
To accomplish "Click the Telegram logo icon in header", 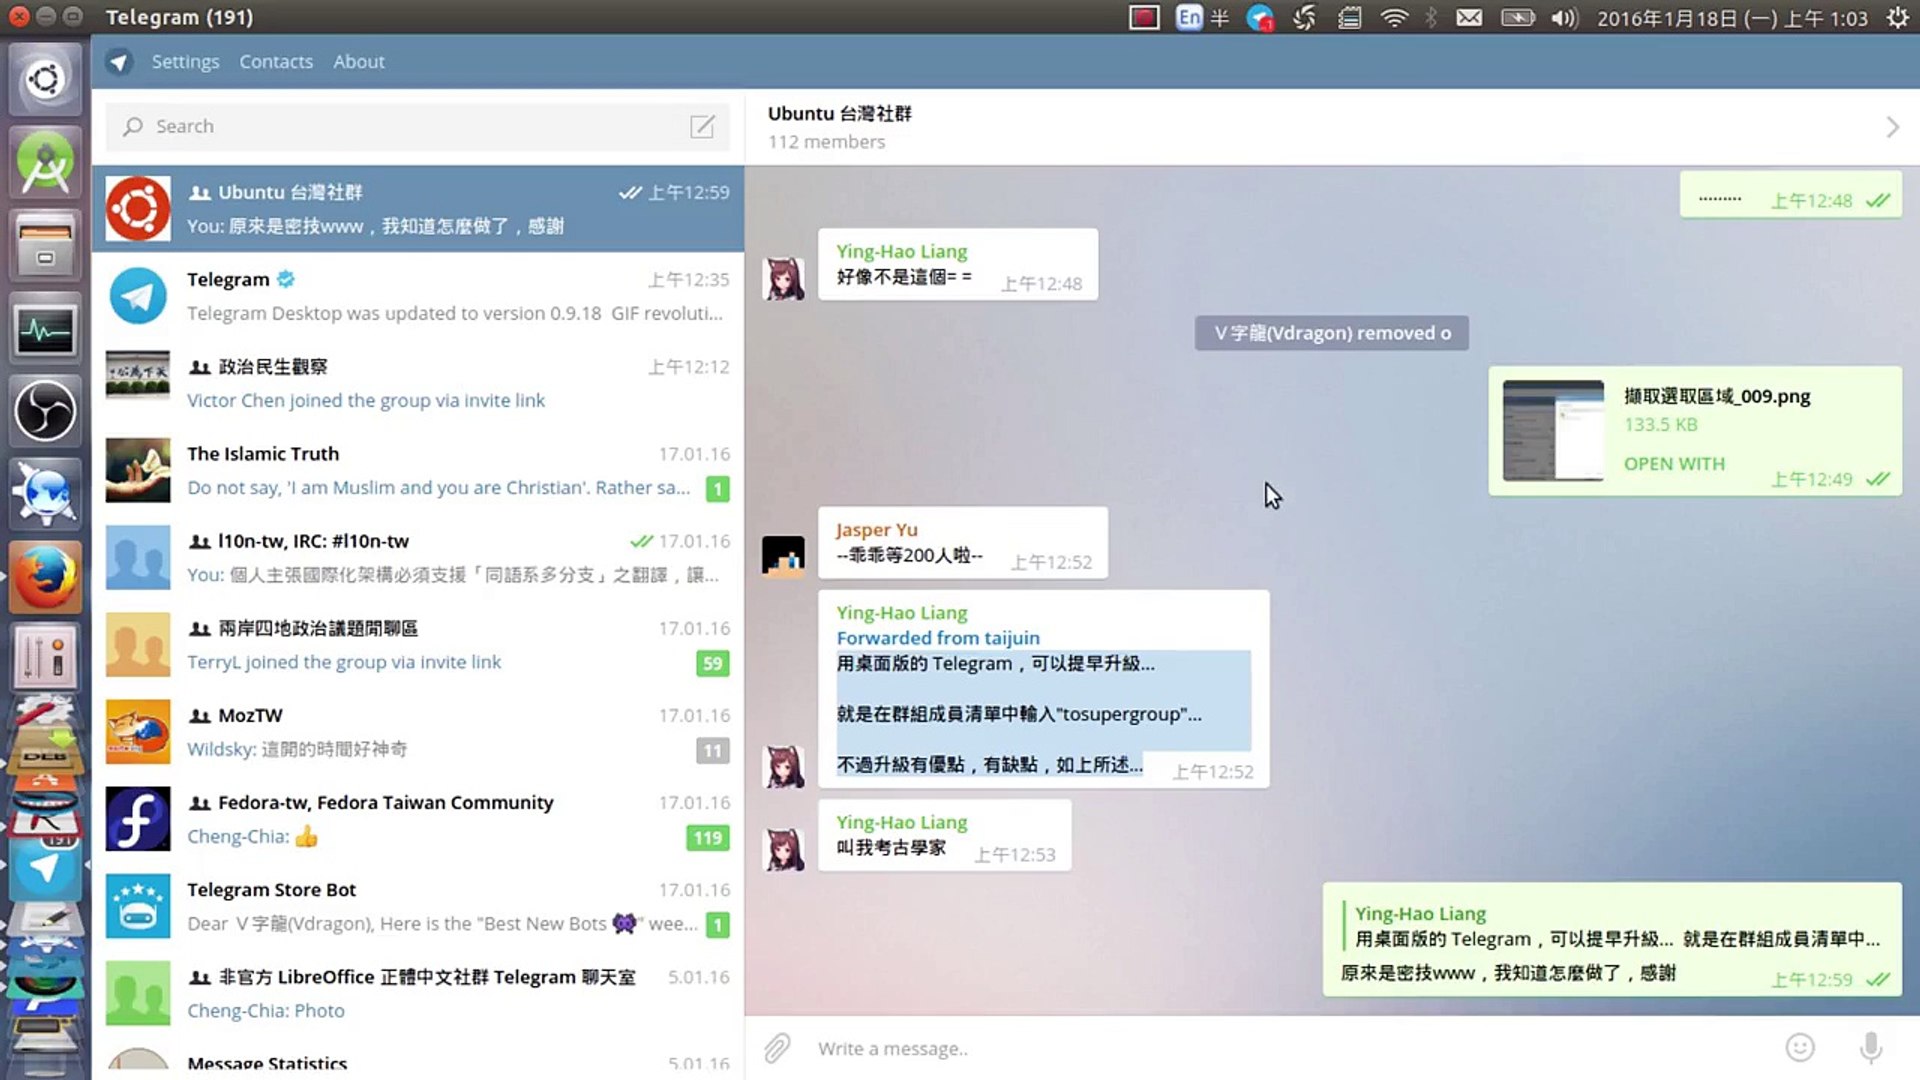I will point(119,61).
